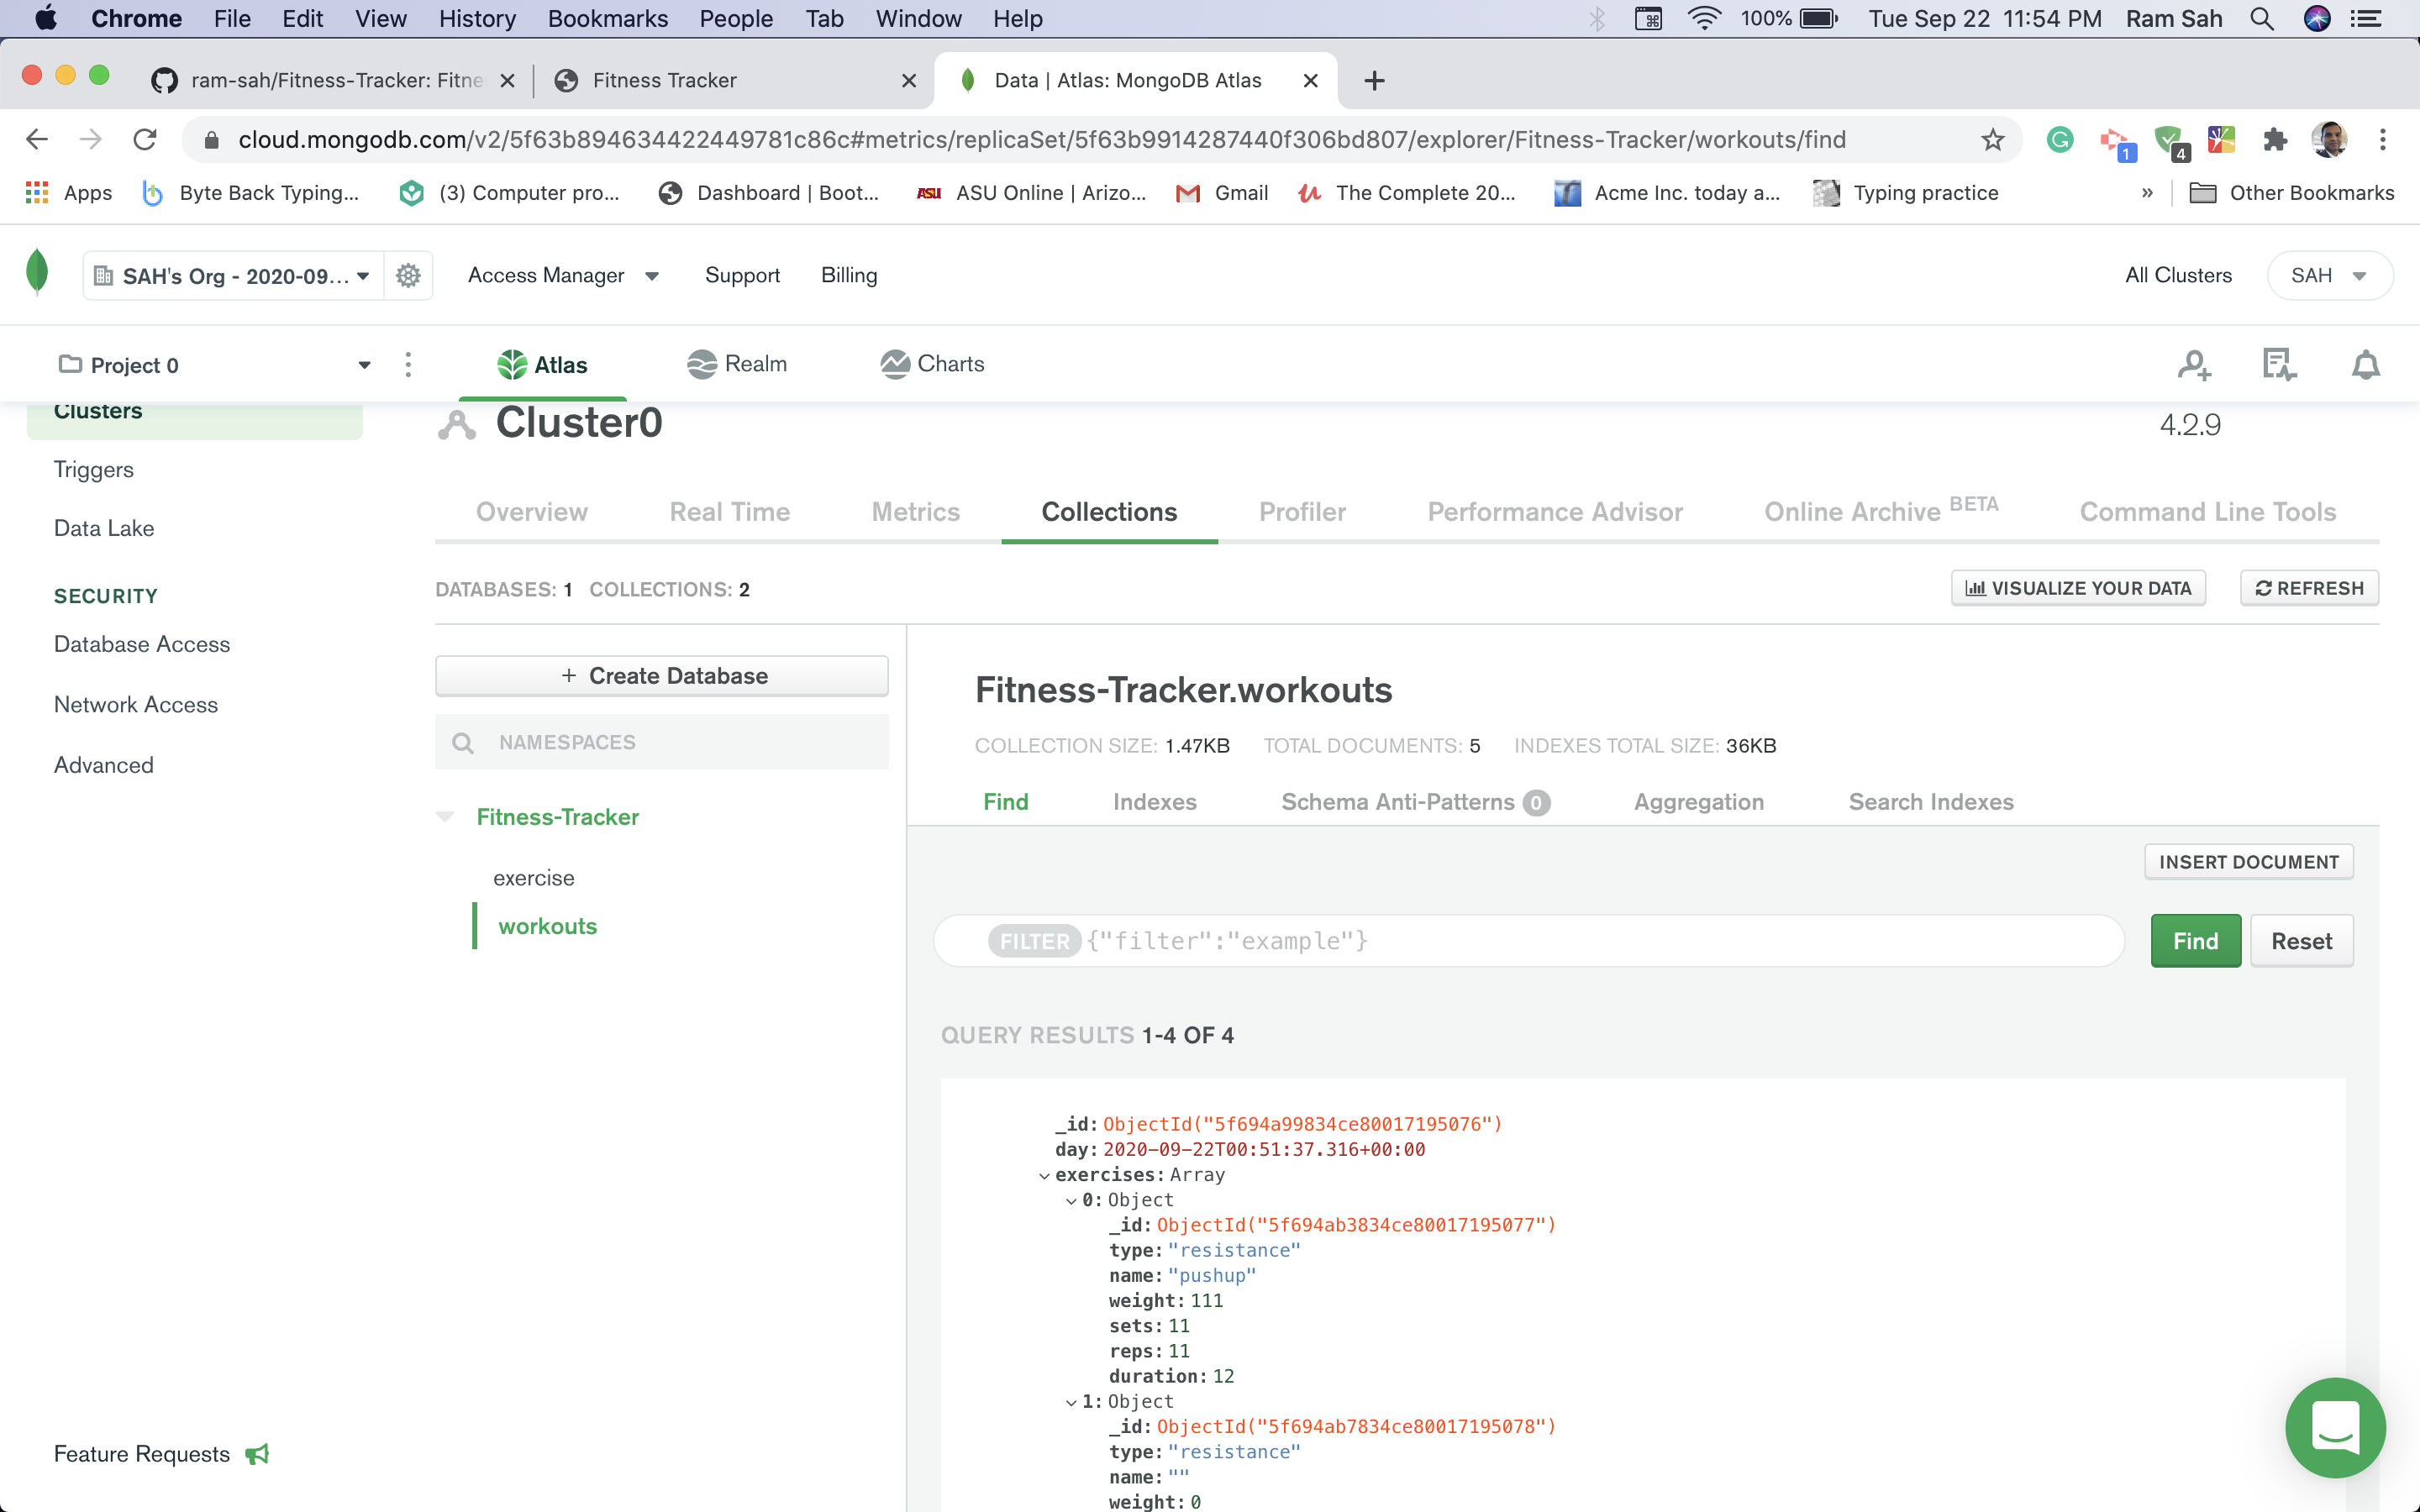Open the Charts section
This screenshot has width=2420, height=1512.
click(930, 364)
